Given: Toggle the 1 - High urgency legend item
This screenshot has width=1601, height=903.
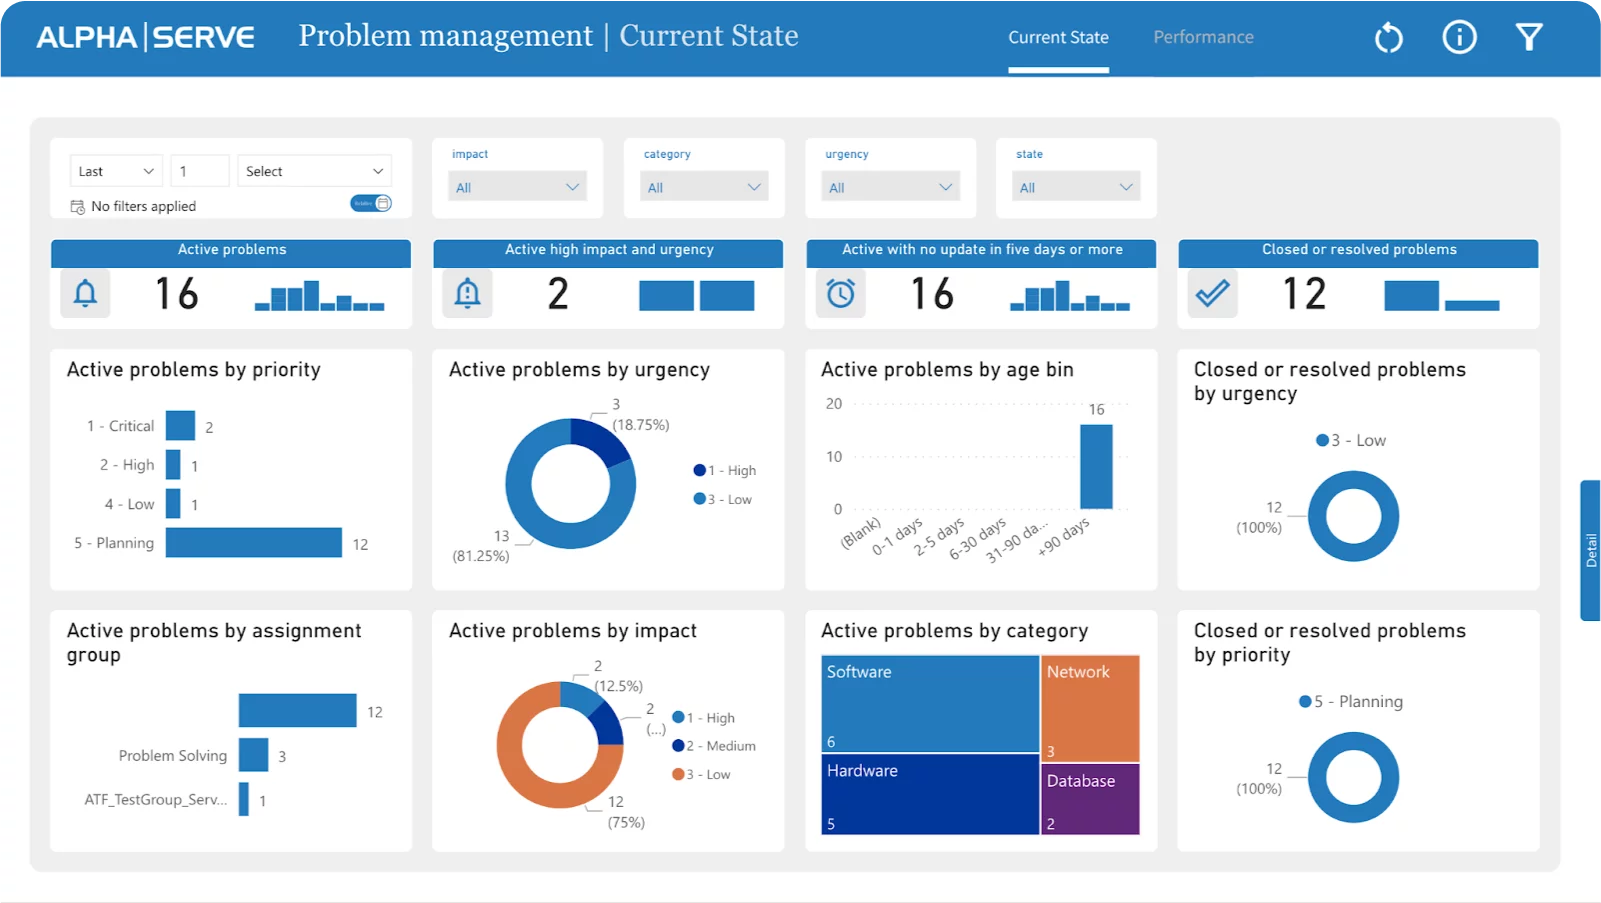Looking at the screenshot, I should (726, 471).
